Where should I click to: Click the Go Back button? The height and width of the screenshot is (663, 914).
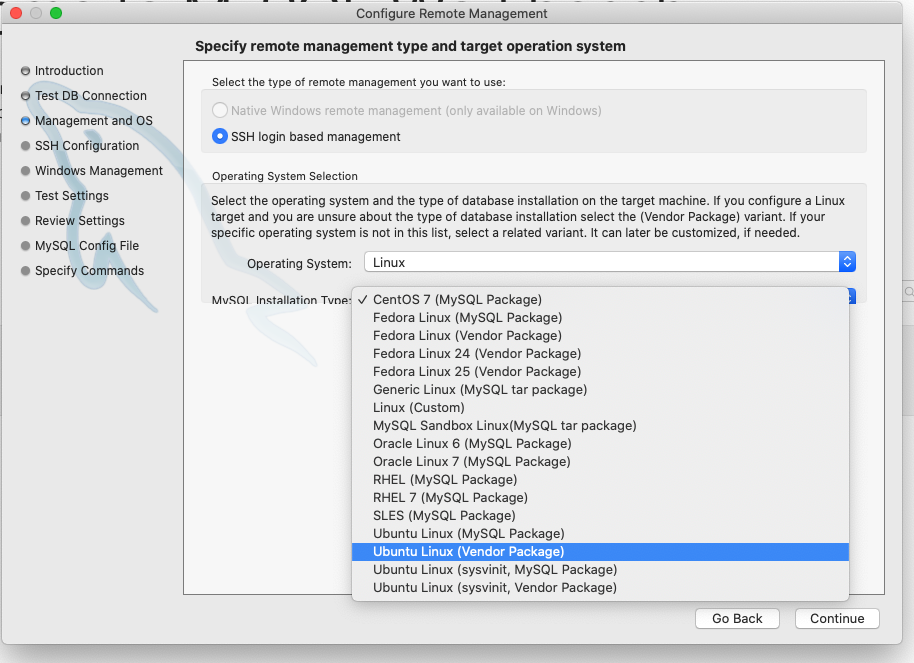click(737, 619)
